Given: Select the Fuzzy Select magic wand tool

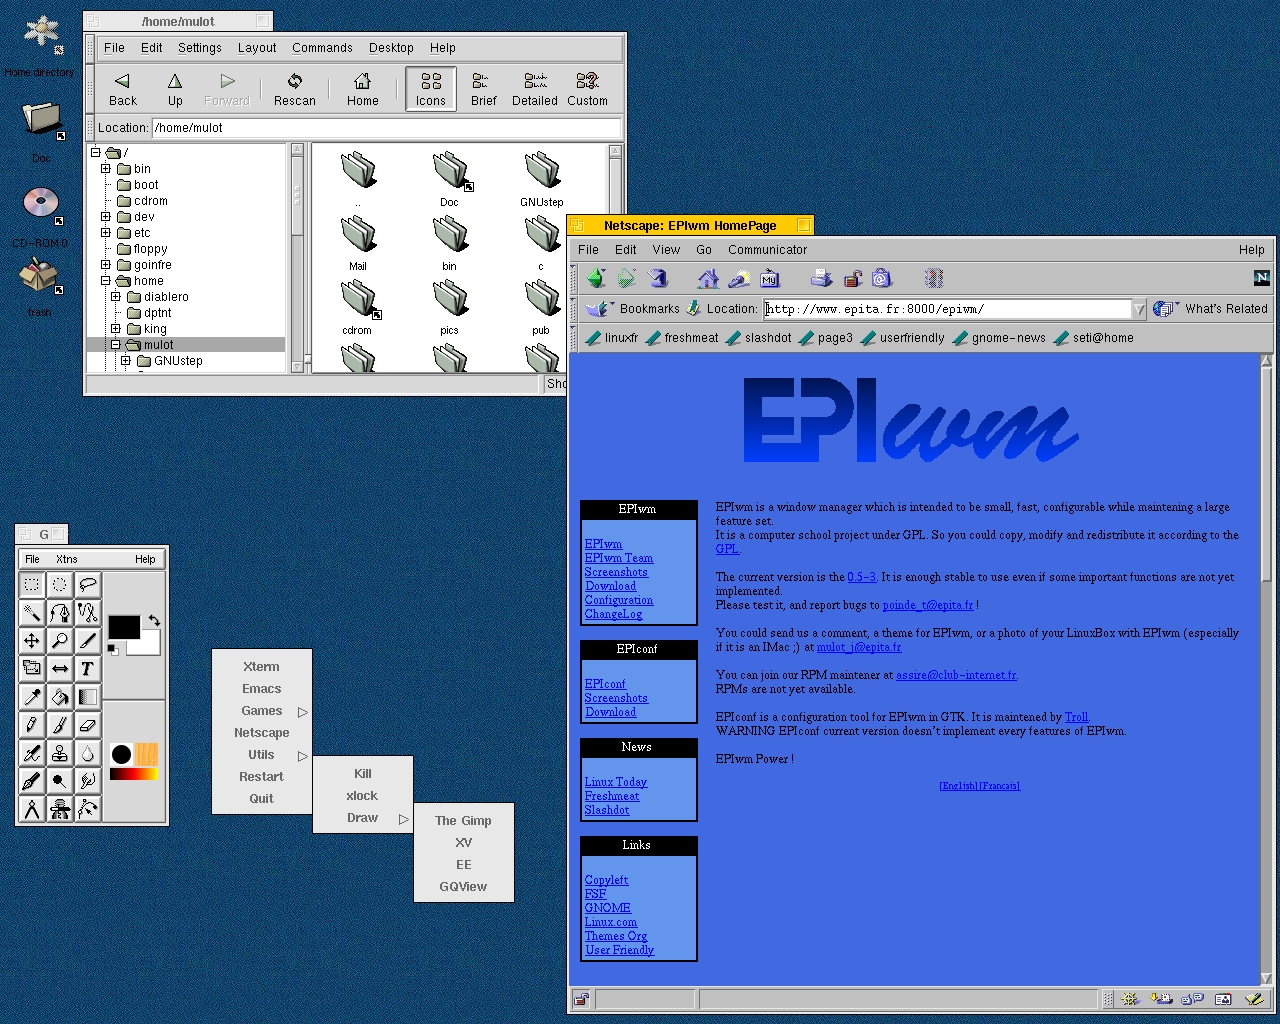Looking at the screenshot, I should [x=32, y=612].
